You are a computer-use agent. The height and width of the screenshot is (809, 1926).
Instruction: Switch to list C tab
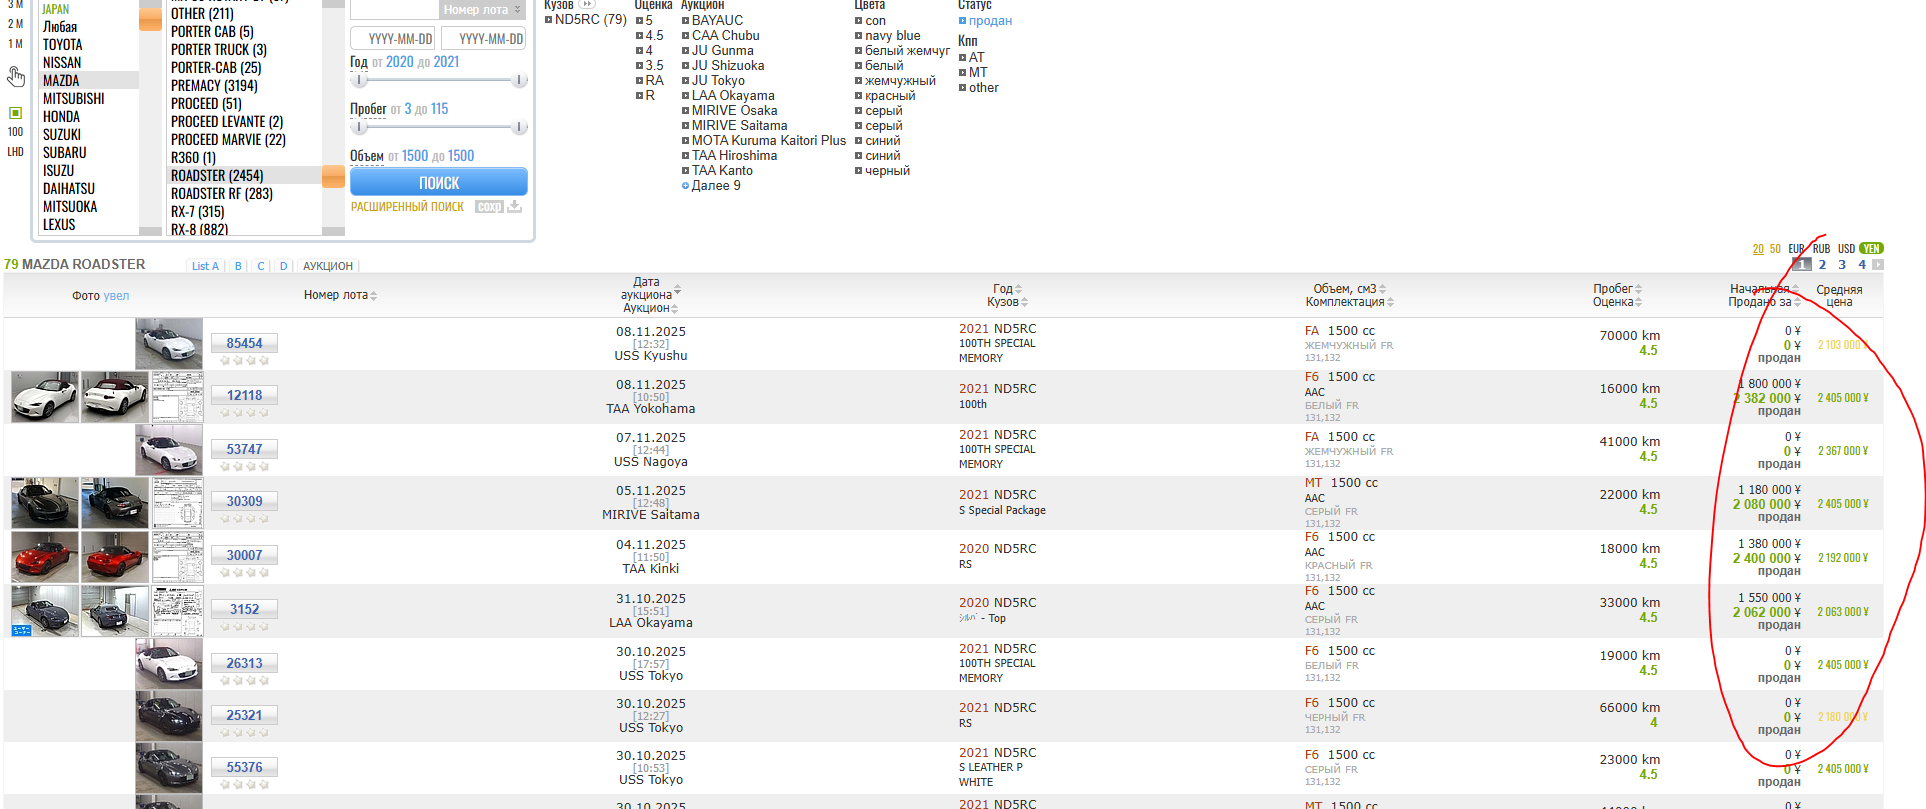pos(261,266)
